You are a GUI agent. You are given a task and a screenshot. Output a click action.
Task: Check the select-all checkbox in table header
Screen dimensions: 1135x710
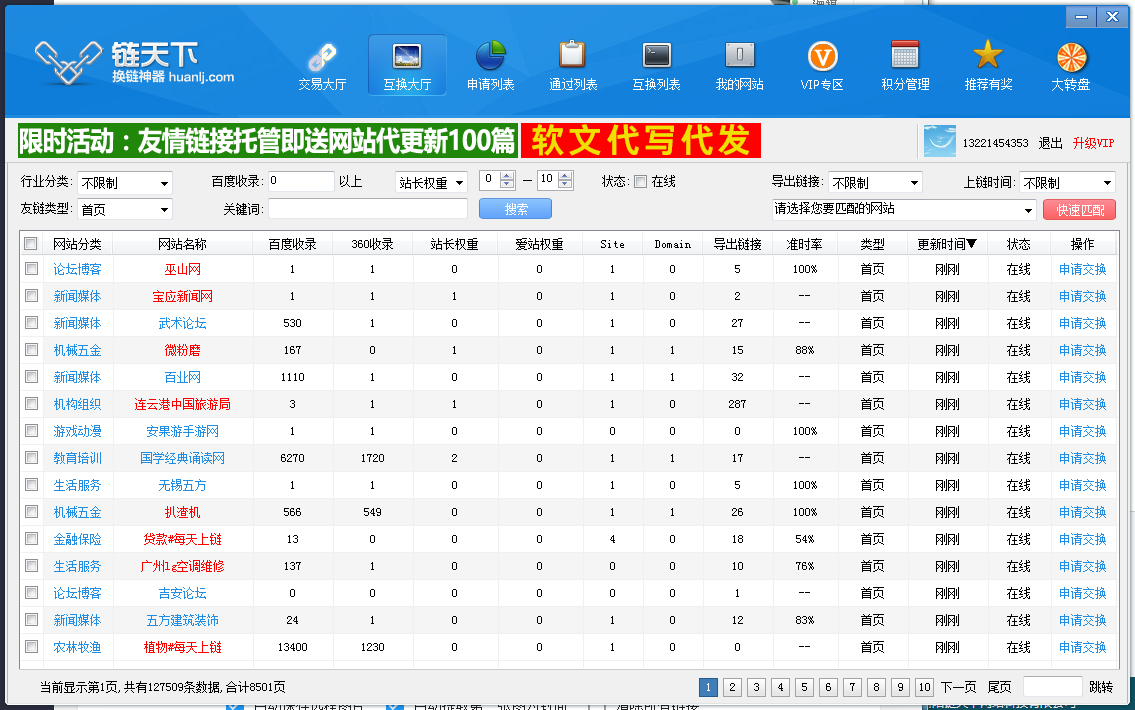point(31,244)
